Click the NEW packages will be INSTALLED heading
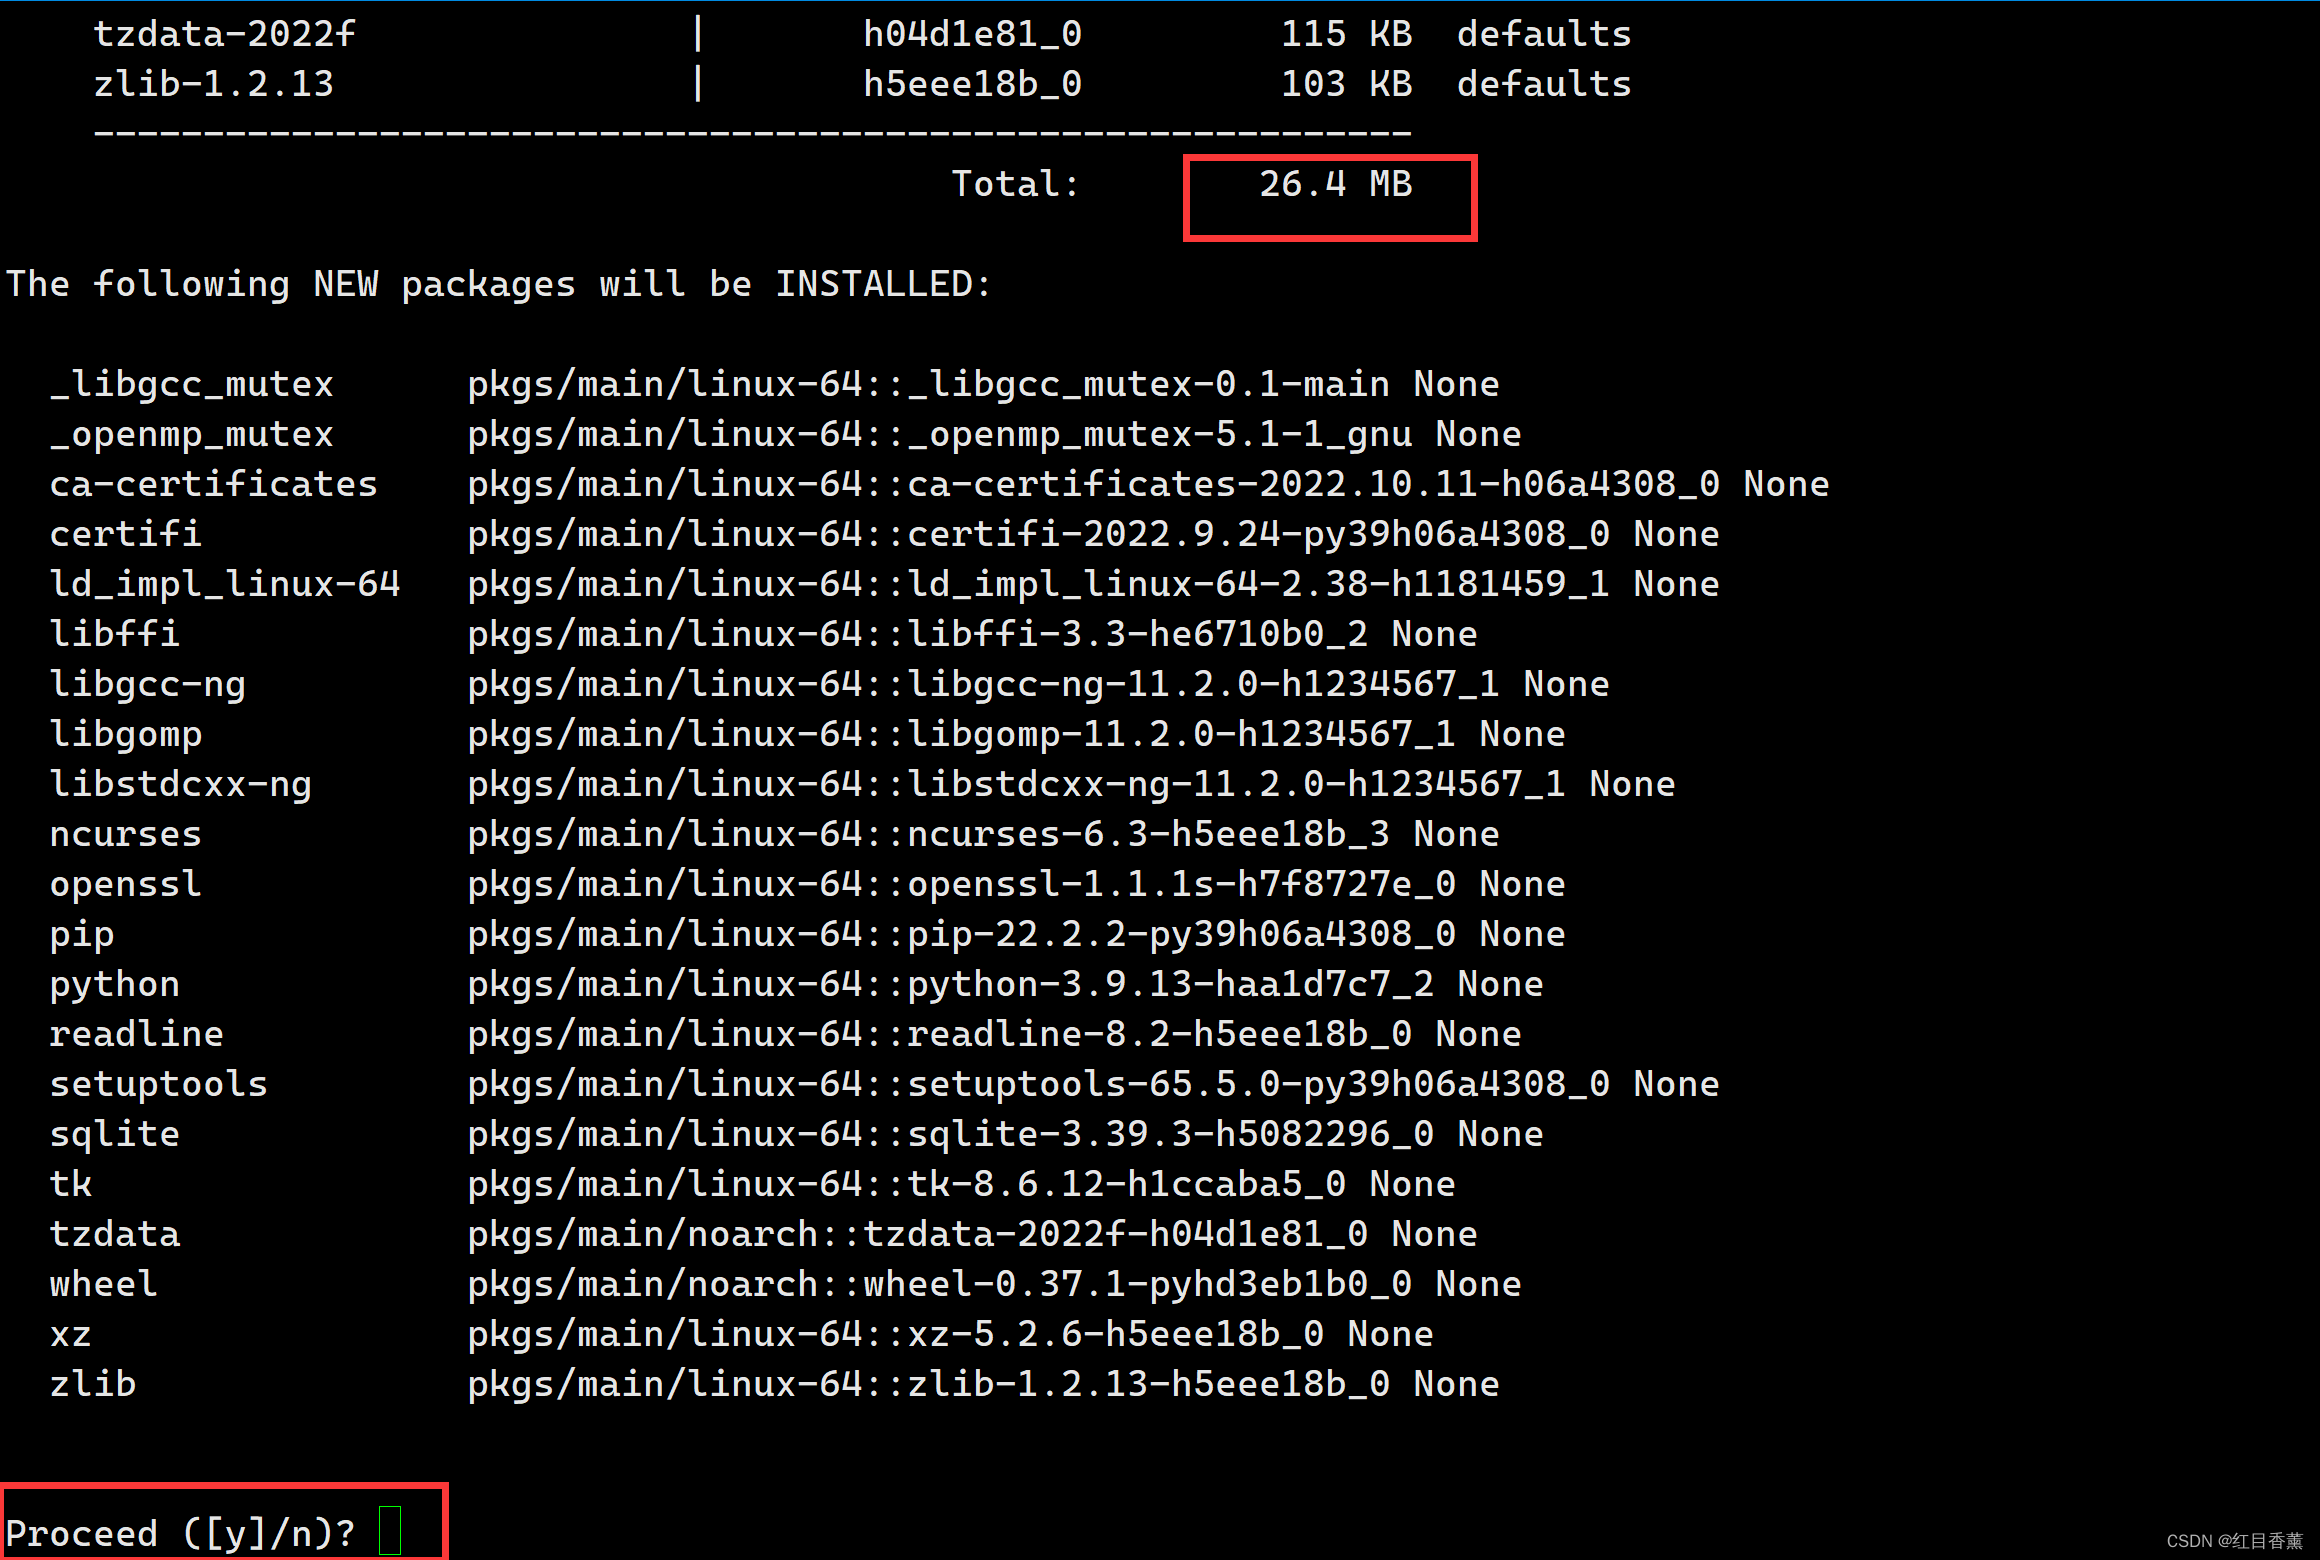The image size is (2320, 1560). point(500,284)
